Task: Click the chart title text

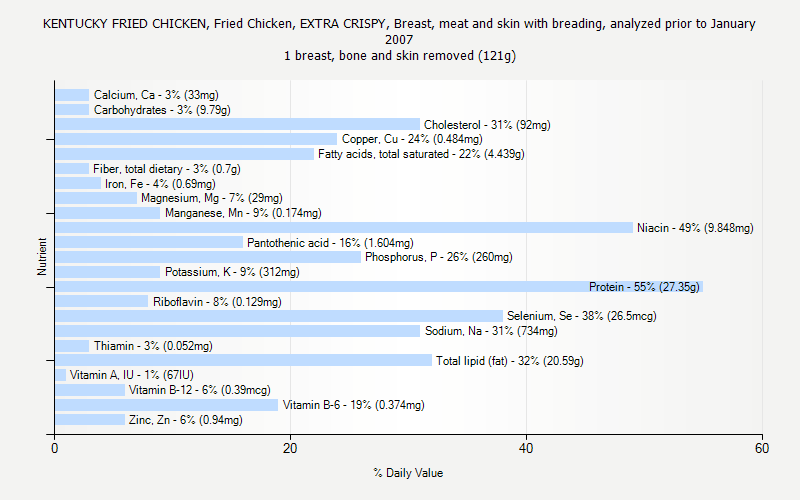Action: tap(400, 39)
